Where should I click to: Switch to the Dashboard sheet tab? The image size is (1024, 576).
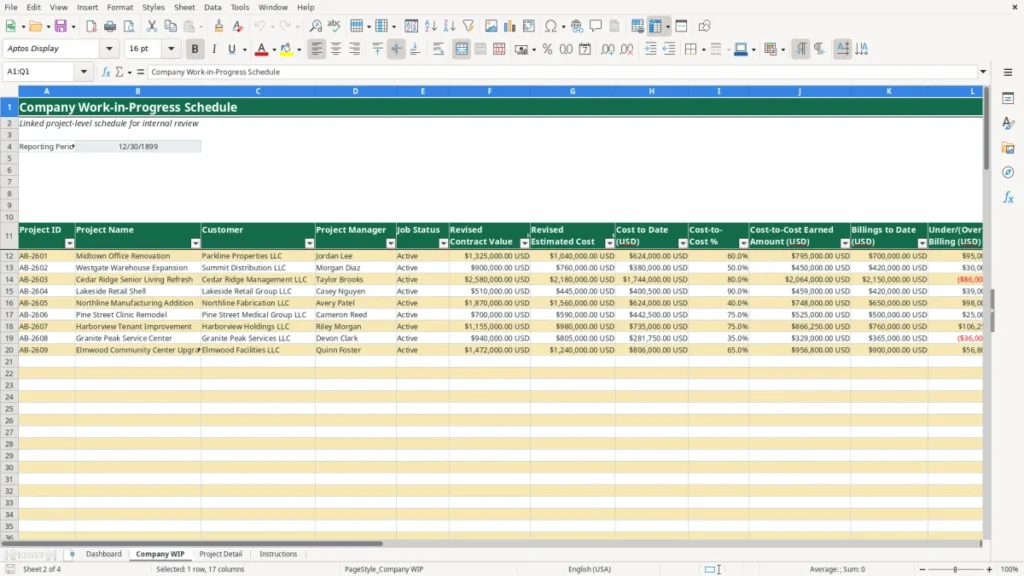104,554
